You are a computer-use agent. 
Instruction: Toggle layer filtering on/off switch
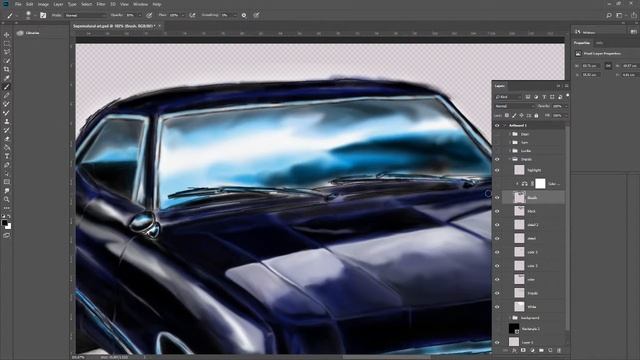pyautogui.click(x=568, y=95)
